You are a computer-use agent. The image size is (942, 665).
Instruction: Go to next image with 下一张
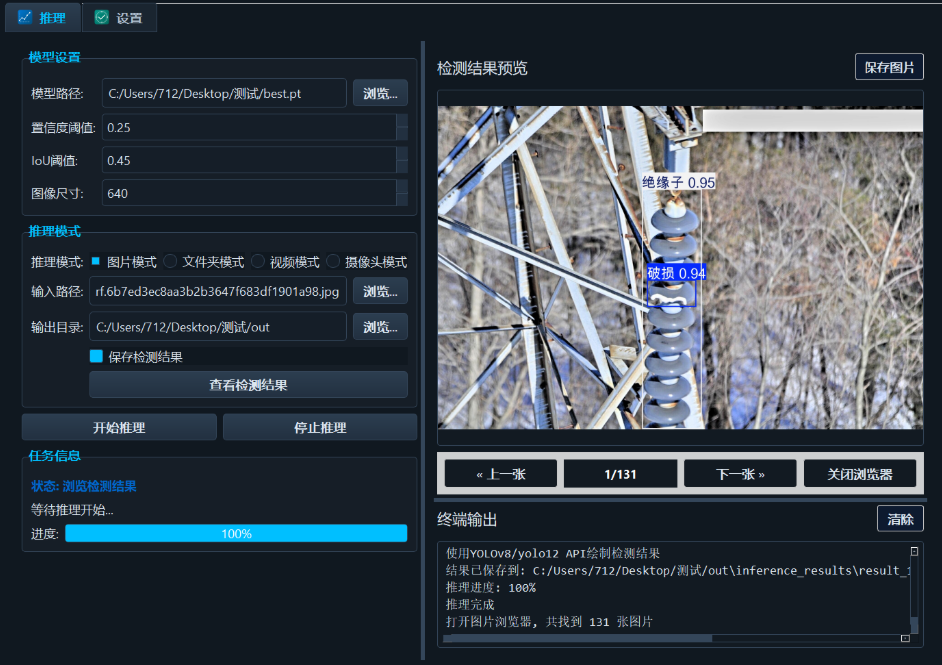(739, 473)
